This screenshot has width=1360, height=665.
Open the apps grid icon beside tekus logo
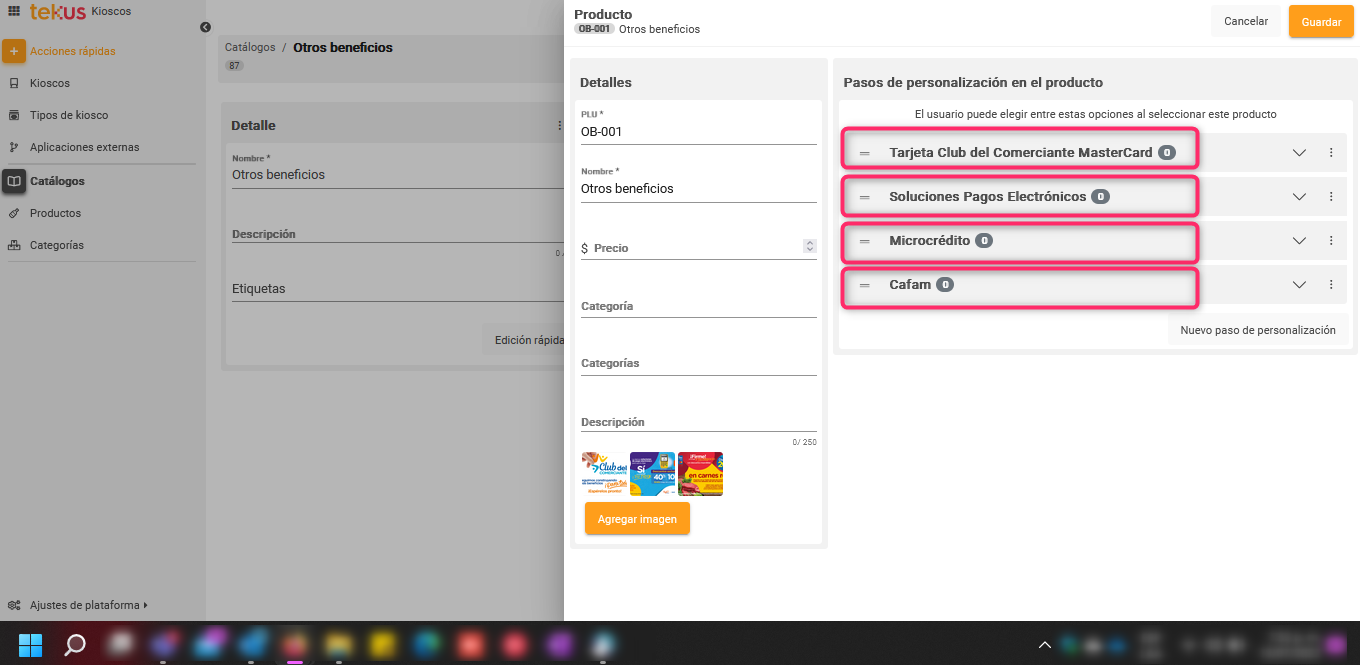click(14, 11)
